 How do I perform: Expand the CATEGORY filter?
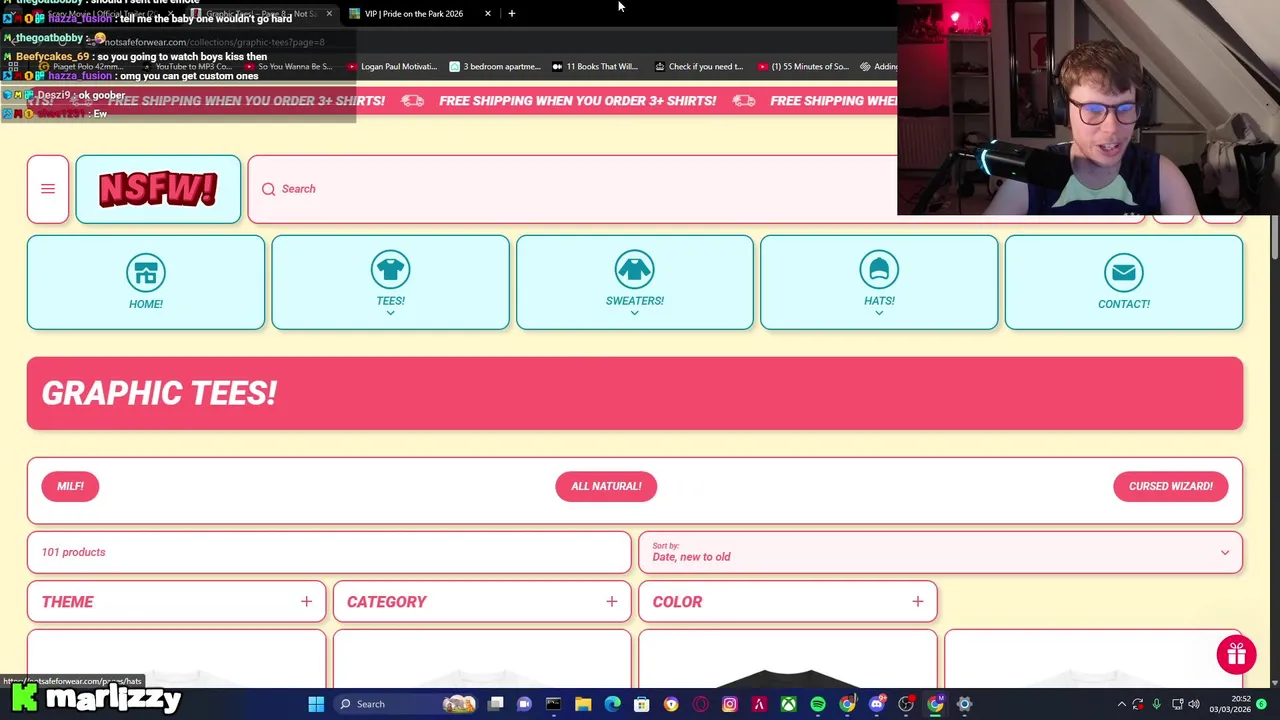482,602
